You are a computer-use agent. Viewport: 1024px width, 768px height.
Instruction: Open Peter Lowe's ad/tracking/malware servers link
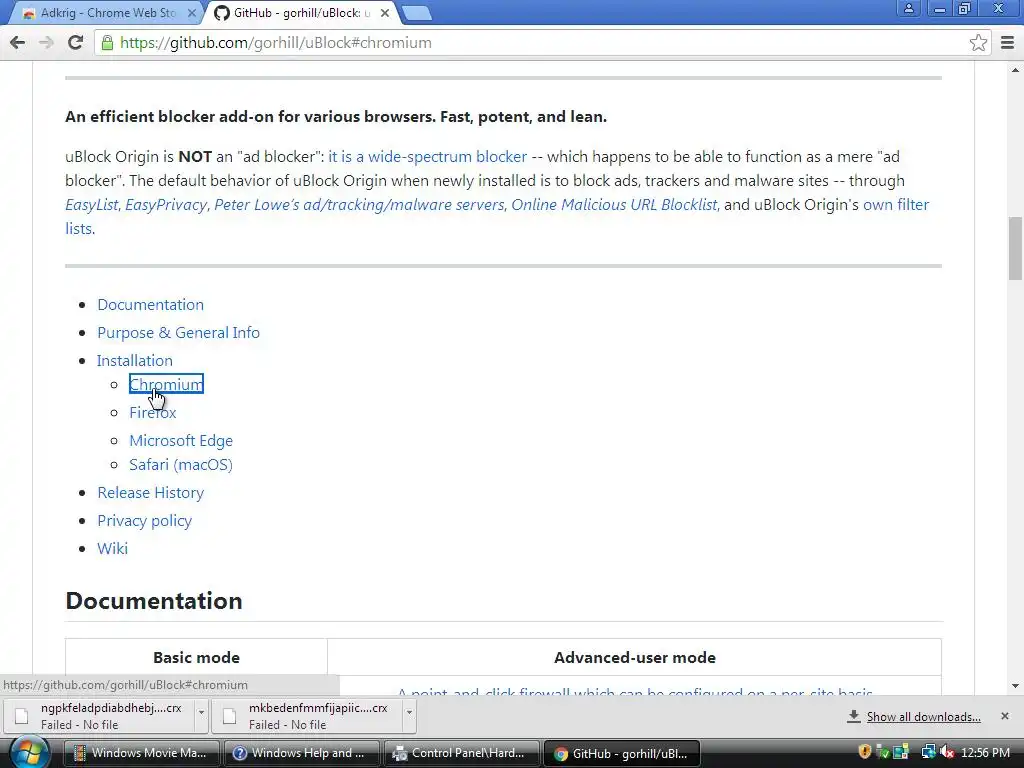tap(359, 205)
